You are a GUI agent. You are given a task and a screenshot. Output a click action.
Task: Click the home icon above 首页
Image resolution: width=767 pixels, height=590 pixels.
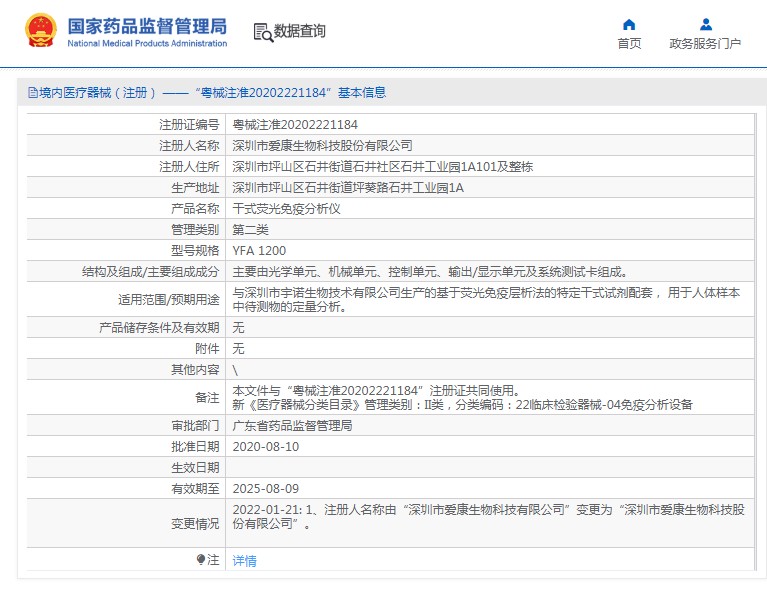pos(629,24)
